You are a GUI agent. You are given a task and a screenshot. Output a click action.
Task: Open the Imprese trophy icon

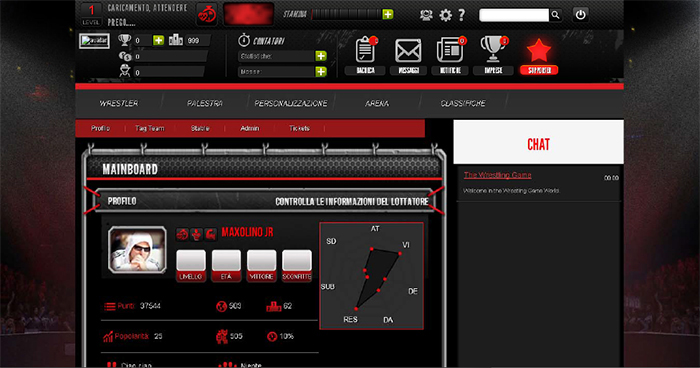[x=493, y=49]
